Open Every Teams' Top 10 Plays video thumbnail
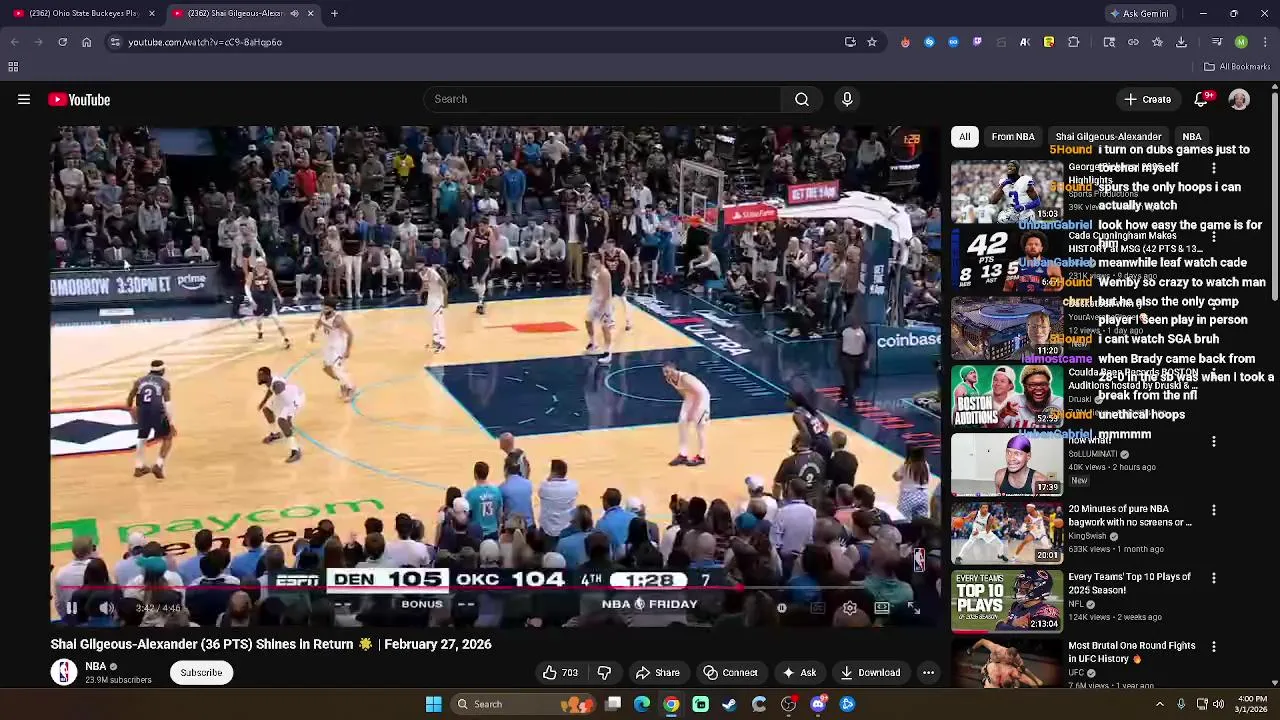This screenshot has height=720, width=1280. point(1006,601)
